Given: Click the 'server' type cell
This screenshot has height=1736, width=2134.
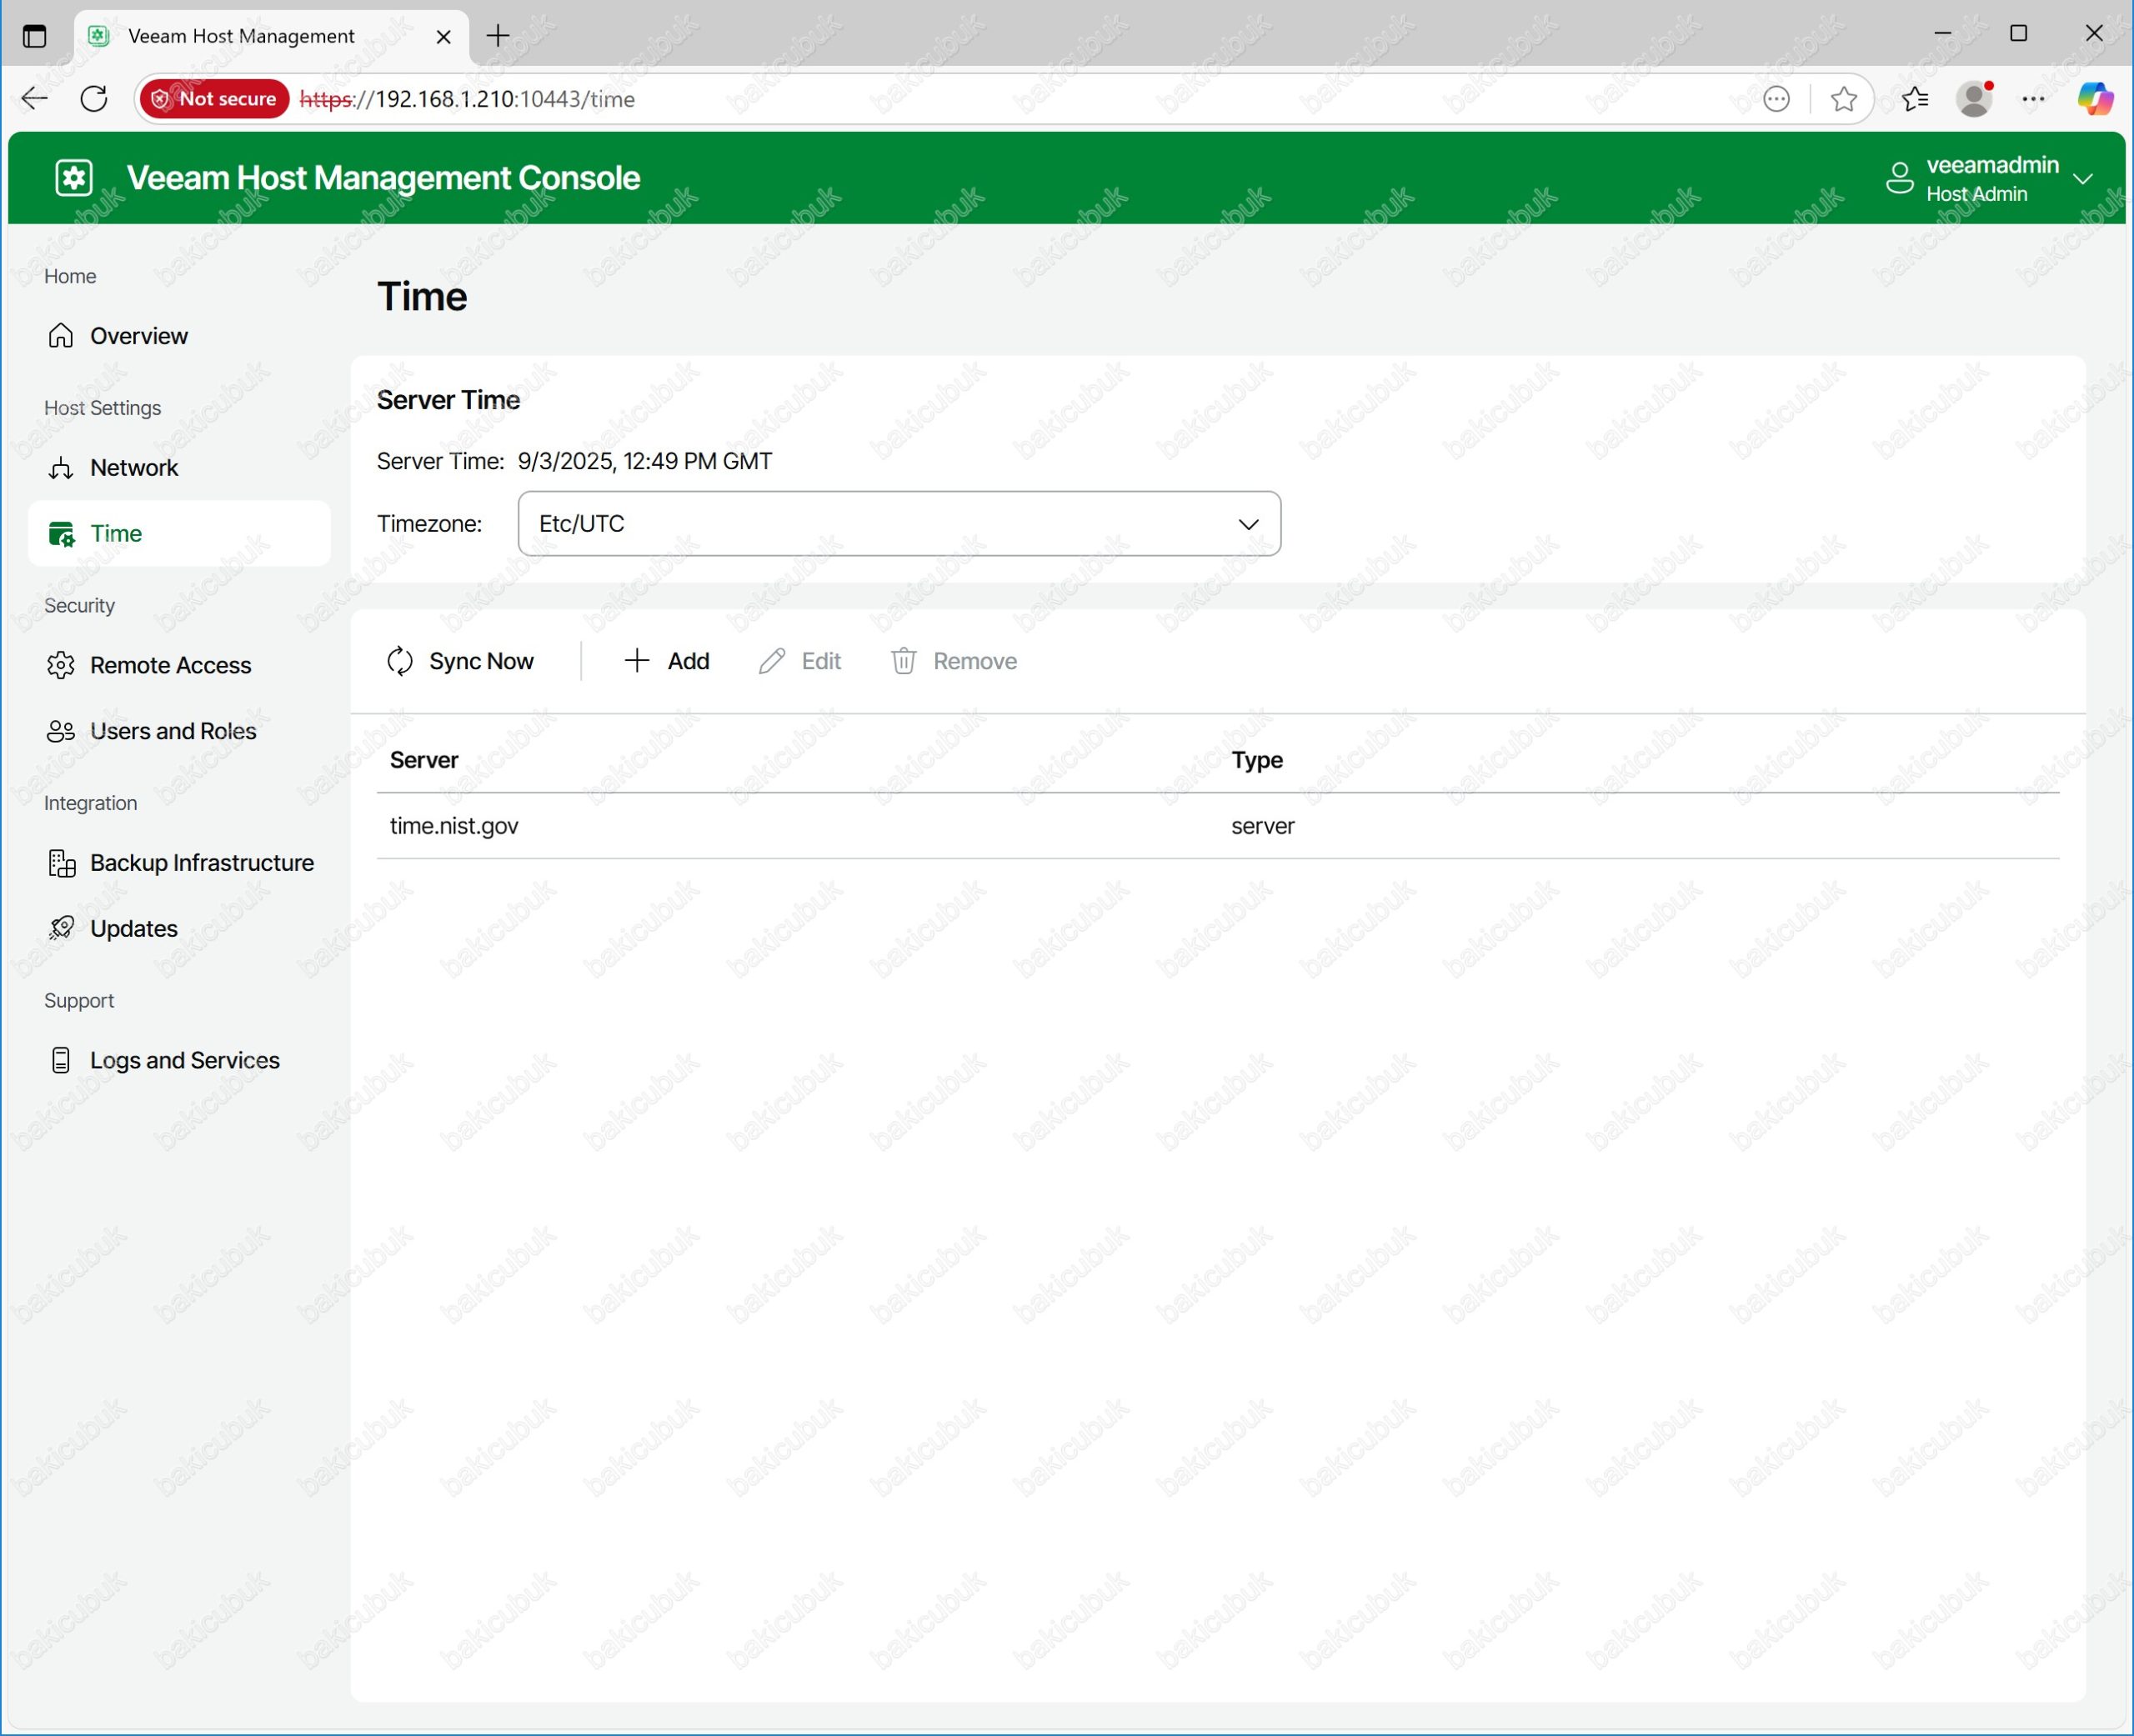Looking at the screenshot, I should pyautogui.click(x=1263, y=826).
